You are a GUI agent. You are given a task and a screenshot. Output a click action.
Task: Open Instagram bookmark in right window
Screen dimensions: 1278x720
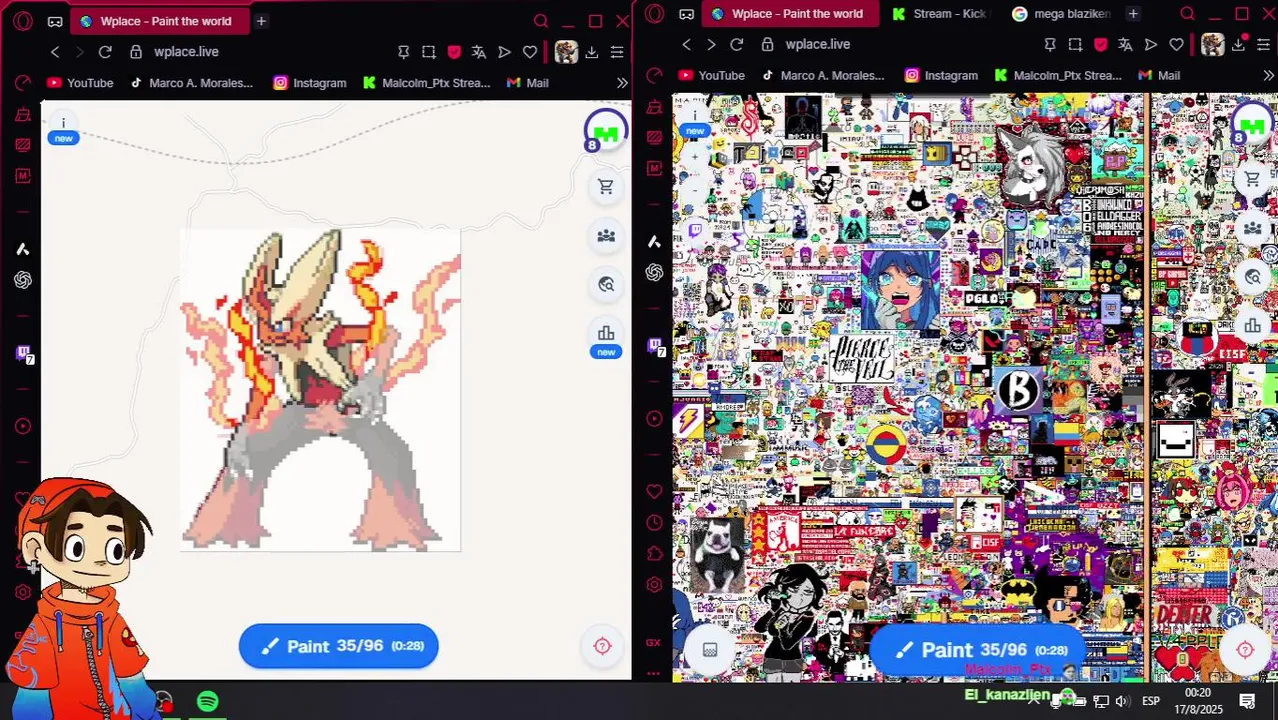pyautogui.click(x=941, y=75)
